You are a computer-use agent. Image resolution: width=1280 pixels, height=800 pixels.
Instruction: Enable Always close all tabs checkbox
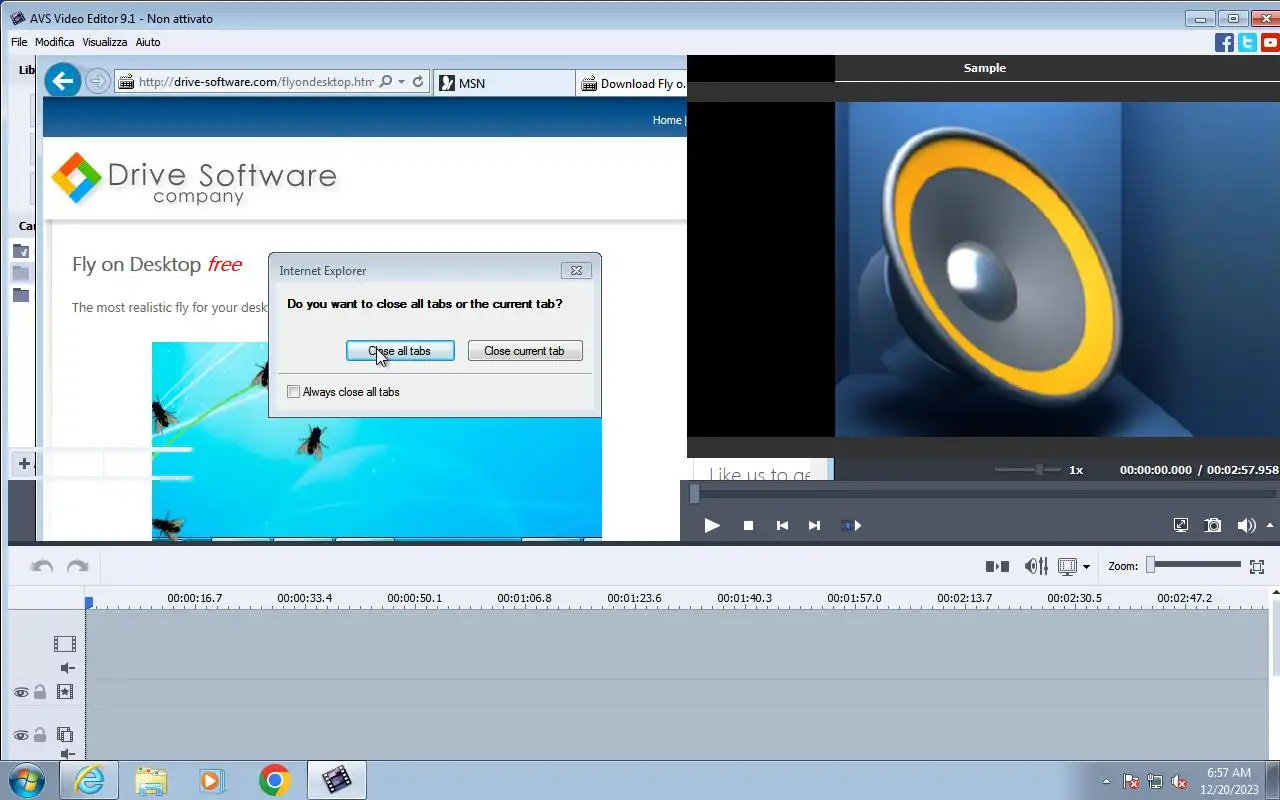[x=293, y=392]
